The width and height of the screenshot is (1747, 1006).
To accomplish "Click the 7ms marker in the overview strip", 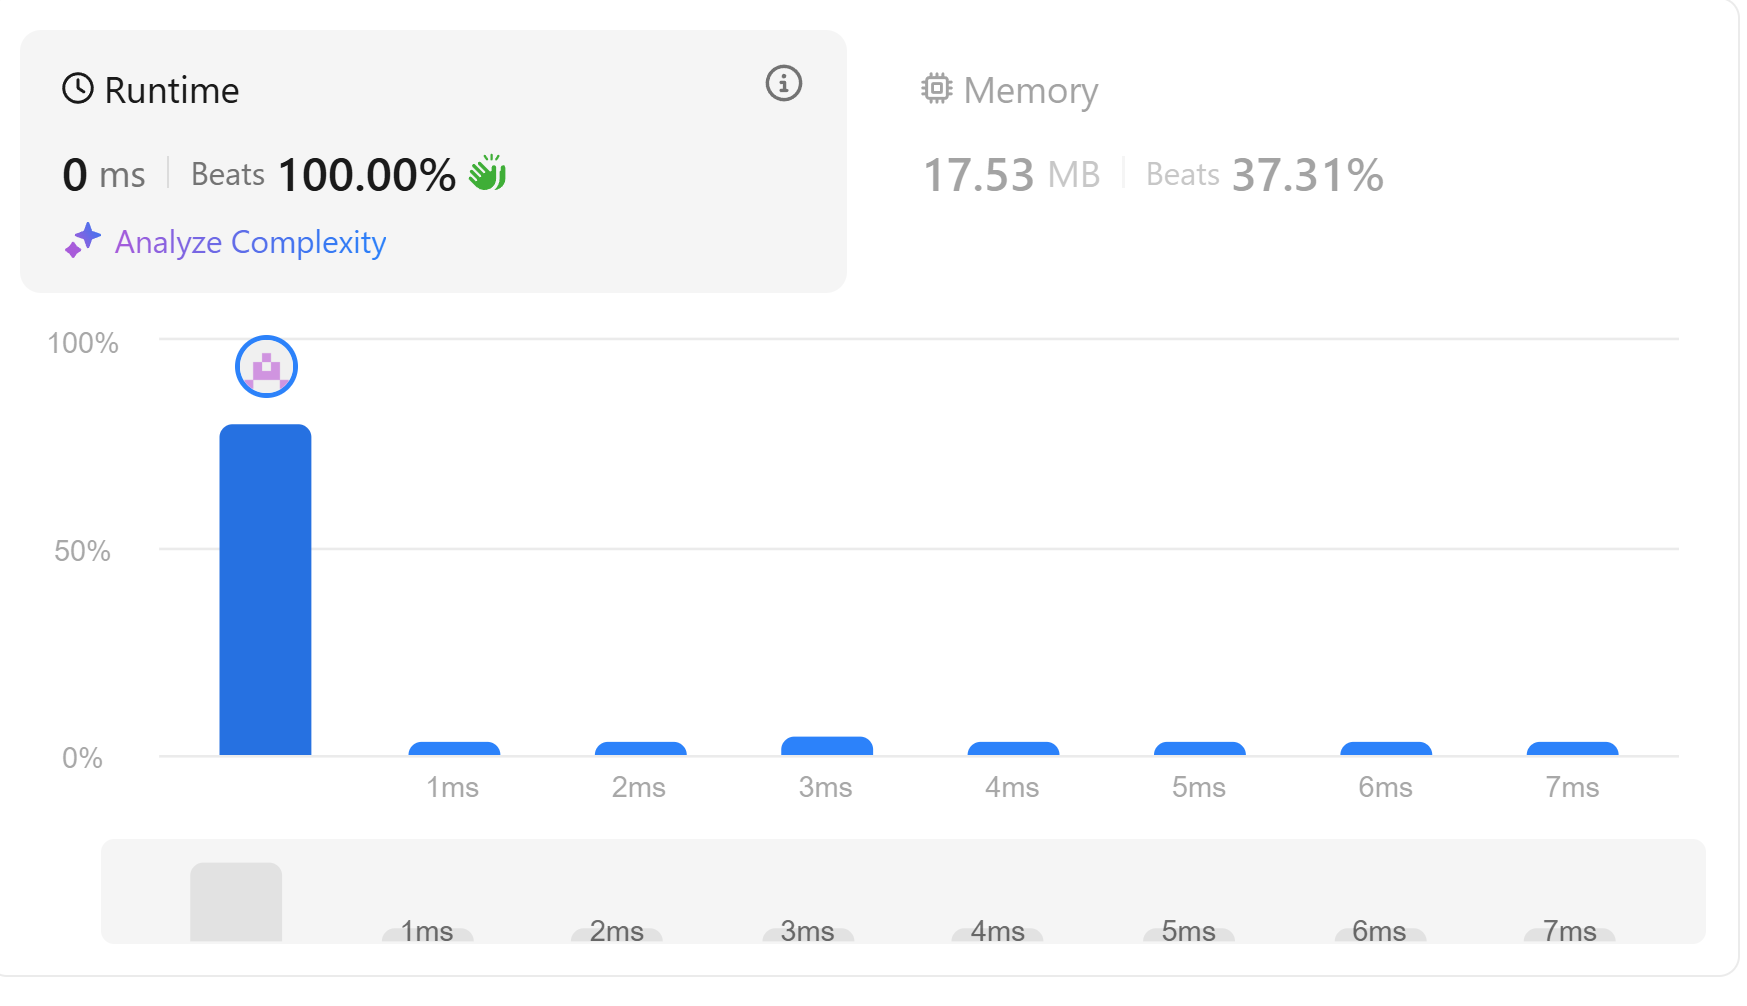I will click(x=1569, y=932).
